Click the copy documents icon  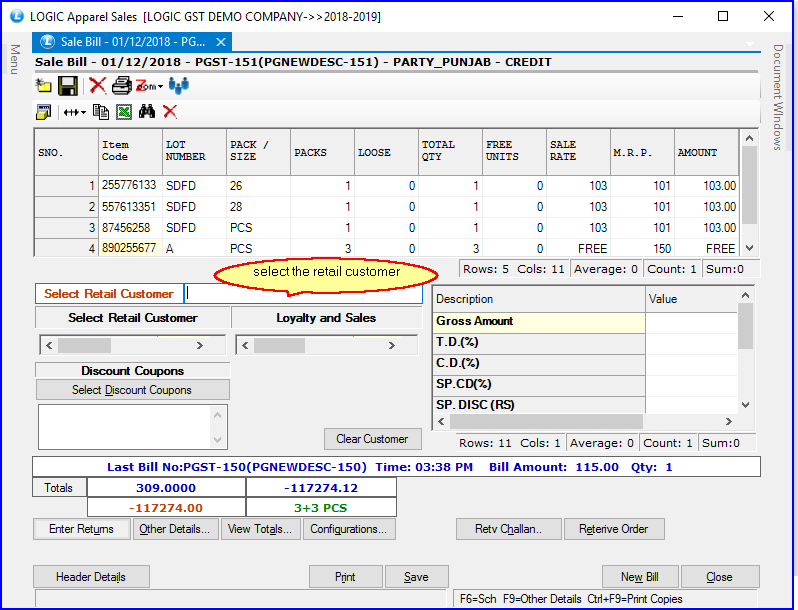pos(101,111)
